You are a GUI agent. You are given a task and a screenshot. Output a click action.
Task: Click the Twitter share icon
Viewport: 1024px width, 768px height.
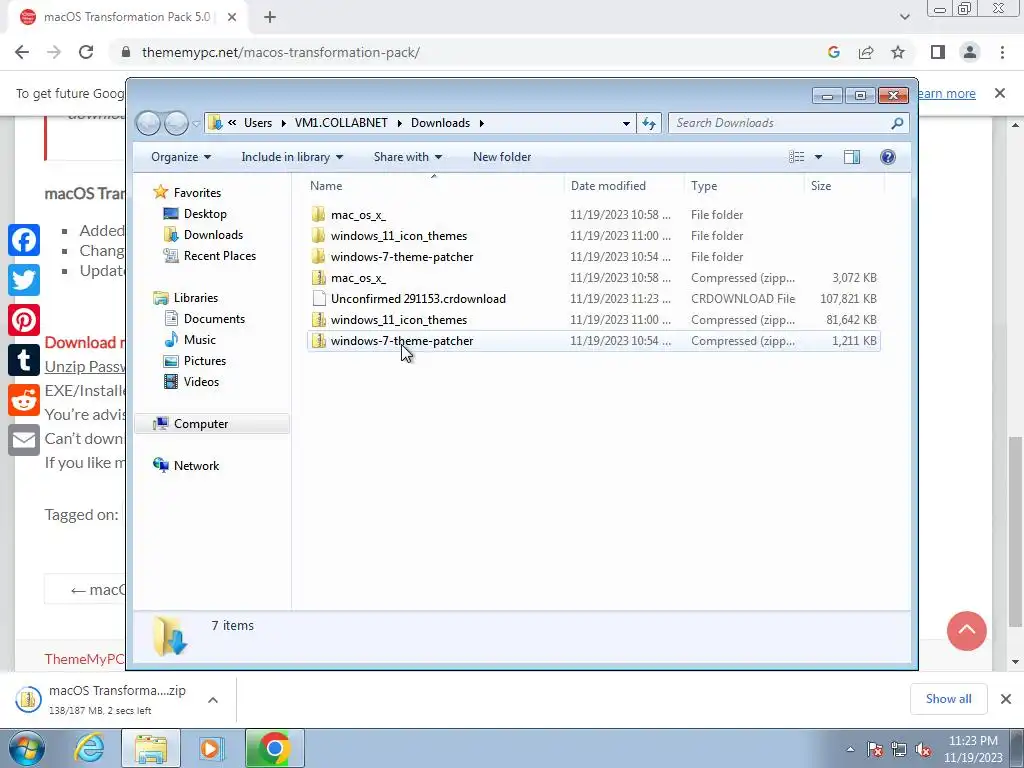point(24,280)
